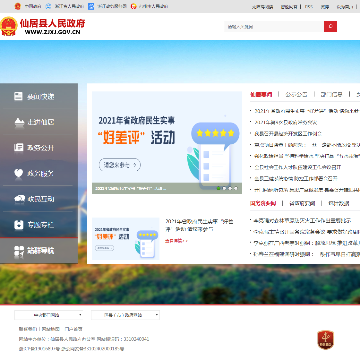Click the five-star rating bubble graphic in banner
The height and width of the screenshot is (360, 360).
click(215, 134)
